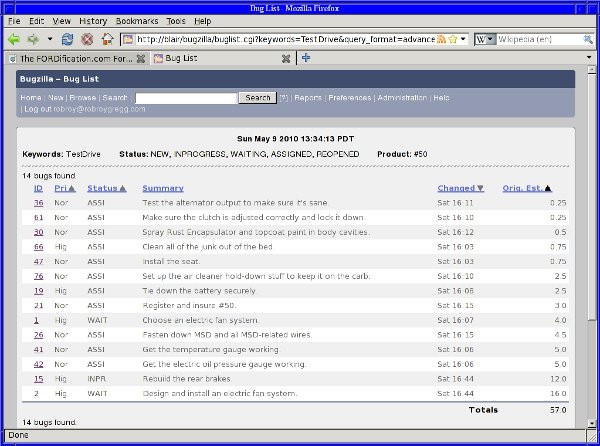600x446 pixels.
Task: Click the RSS feed icon in address bar
Action: pyautogui.click(x=441, y=39)
